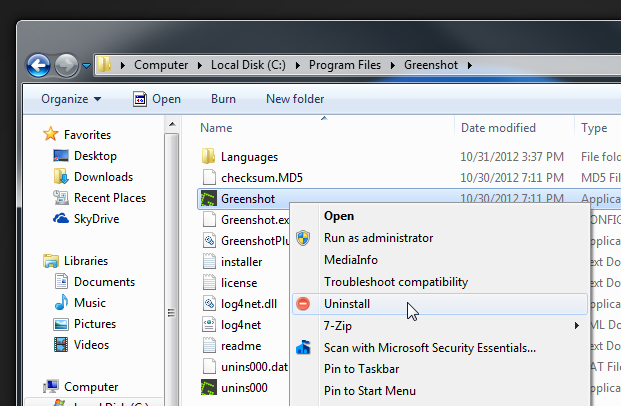Sort by the Name column header
The image size is (621, 406).
click(x=216, y=128)
